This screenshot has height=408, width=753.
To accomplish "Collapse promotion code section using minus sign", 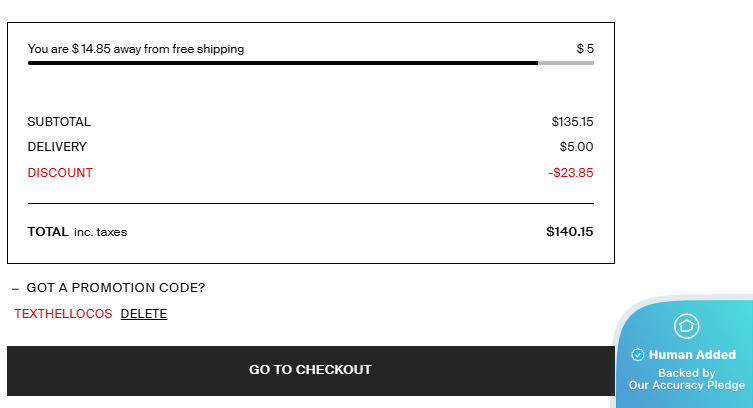I will click(15, 288).
